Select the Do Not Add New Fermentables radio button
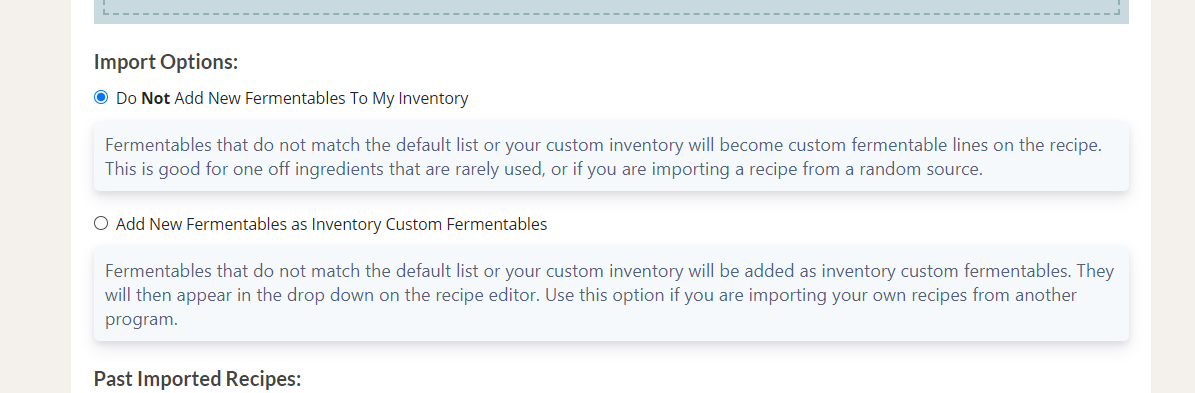1195x393 pixels. click(x=101, y=97)
